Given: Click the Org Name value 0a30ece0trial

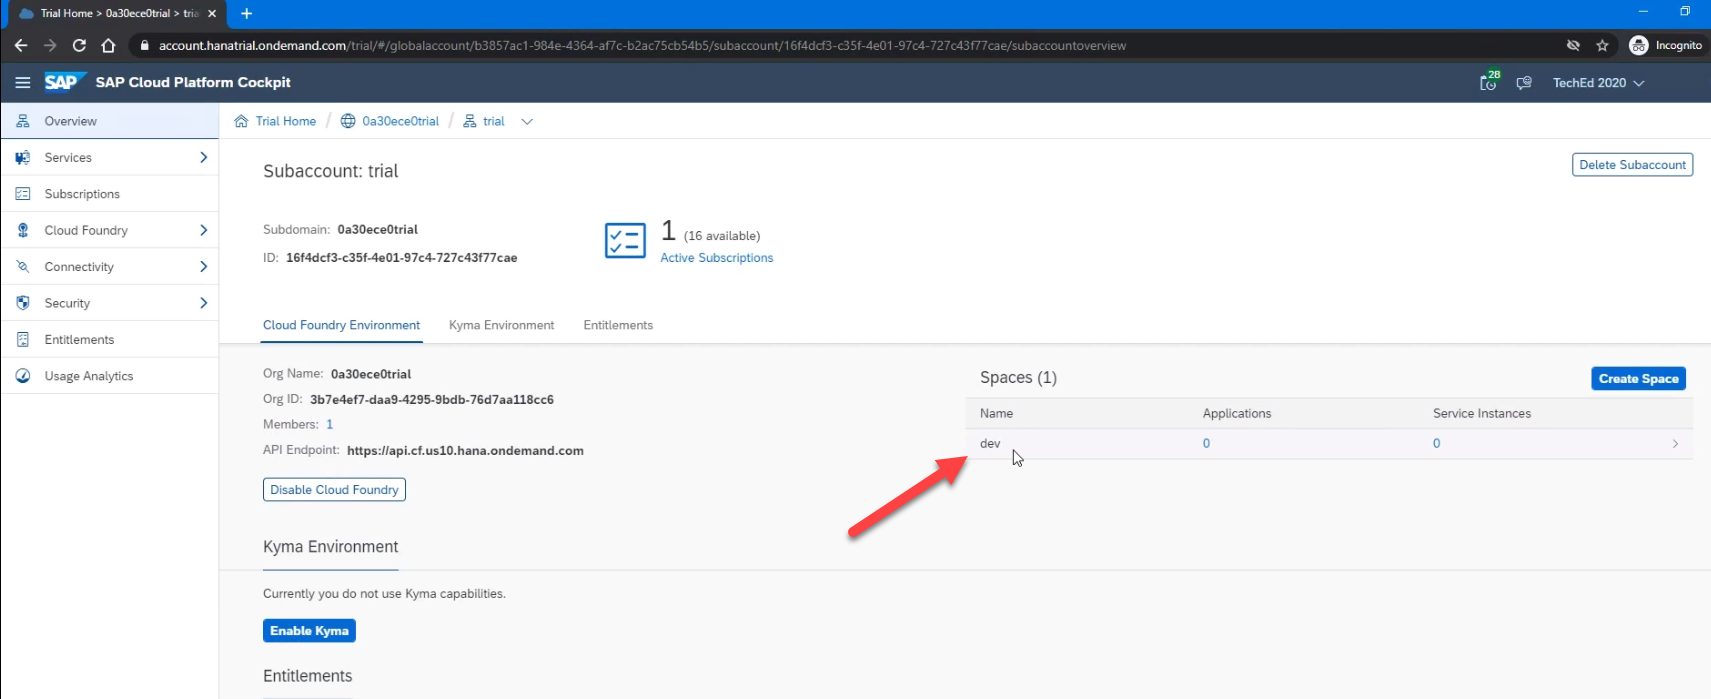Looking at the screenshot, I should tap(371, 374).
